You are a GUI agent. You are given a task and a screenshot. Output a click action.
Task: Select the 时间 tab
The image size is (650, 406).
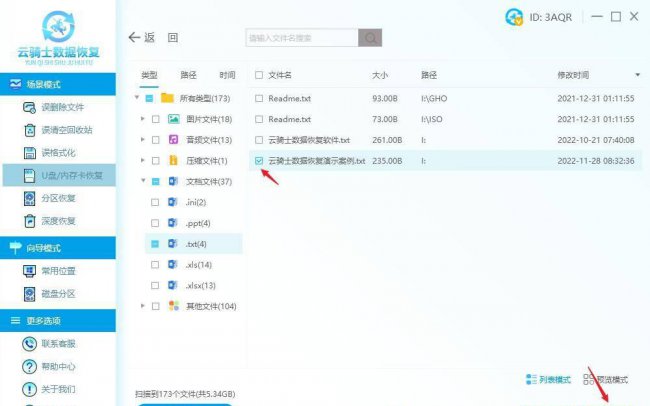(227, 75)
